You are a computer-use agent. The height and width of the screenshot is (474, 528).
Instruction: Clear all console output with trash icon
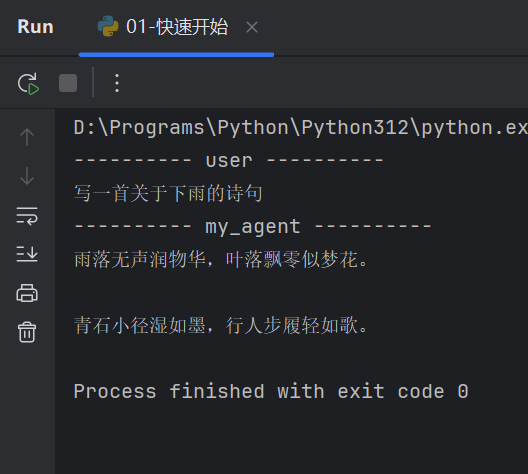pyautogui.click(x=27, y=332)
